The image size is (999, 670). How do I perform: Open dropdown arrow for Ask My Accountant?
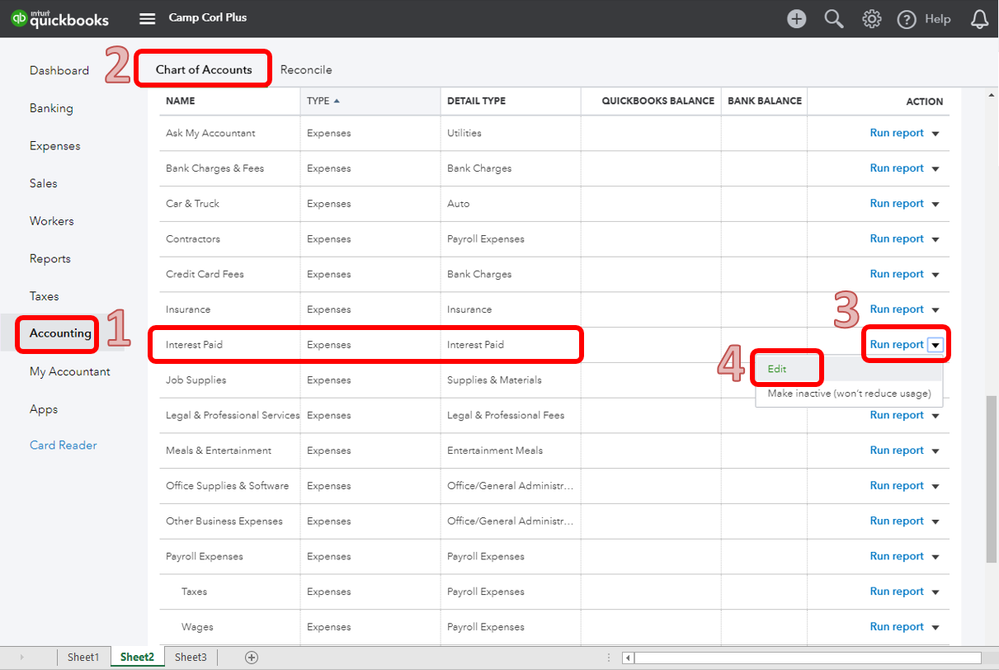click(935, 134)
